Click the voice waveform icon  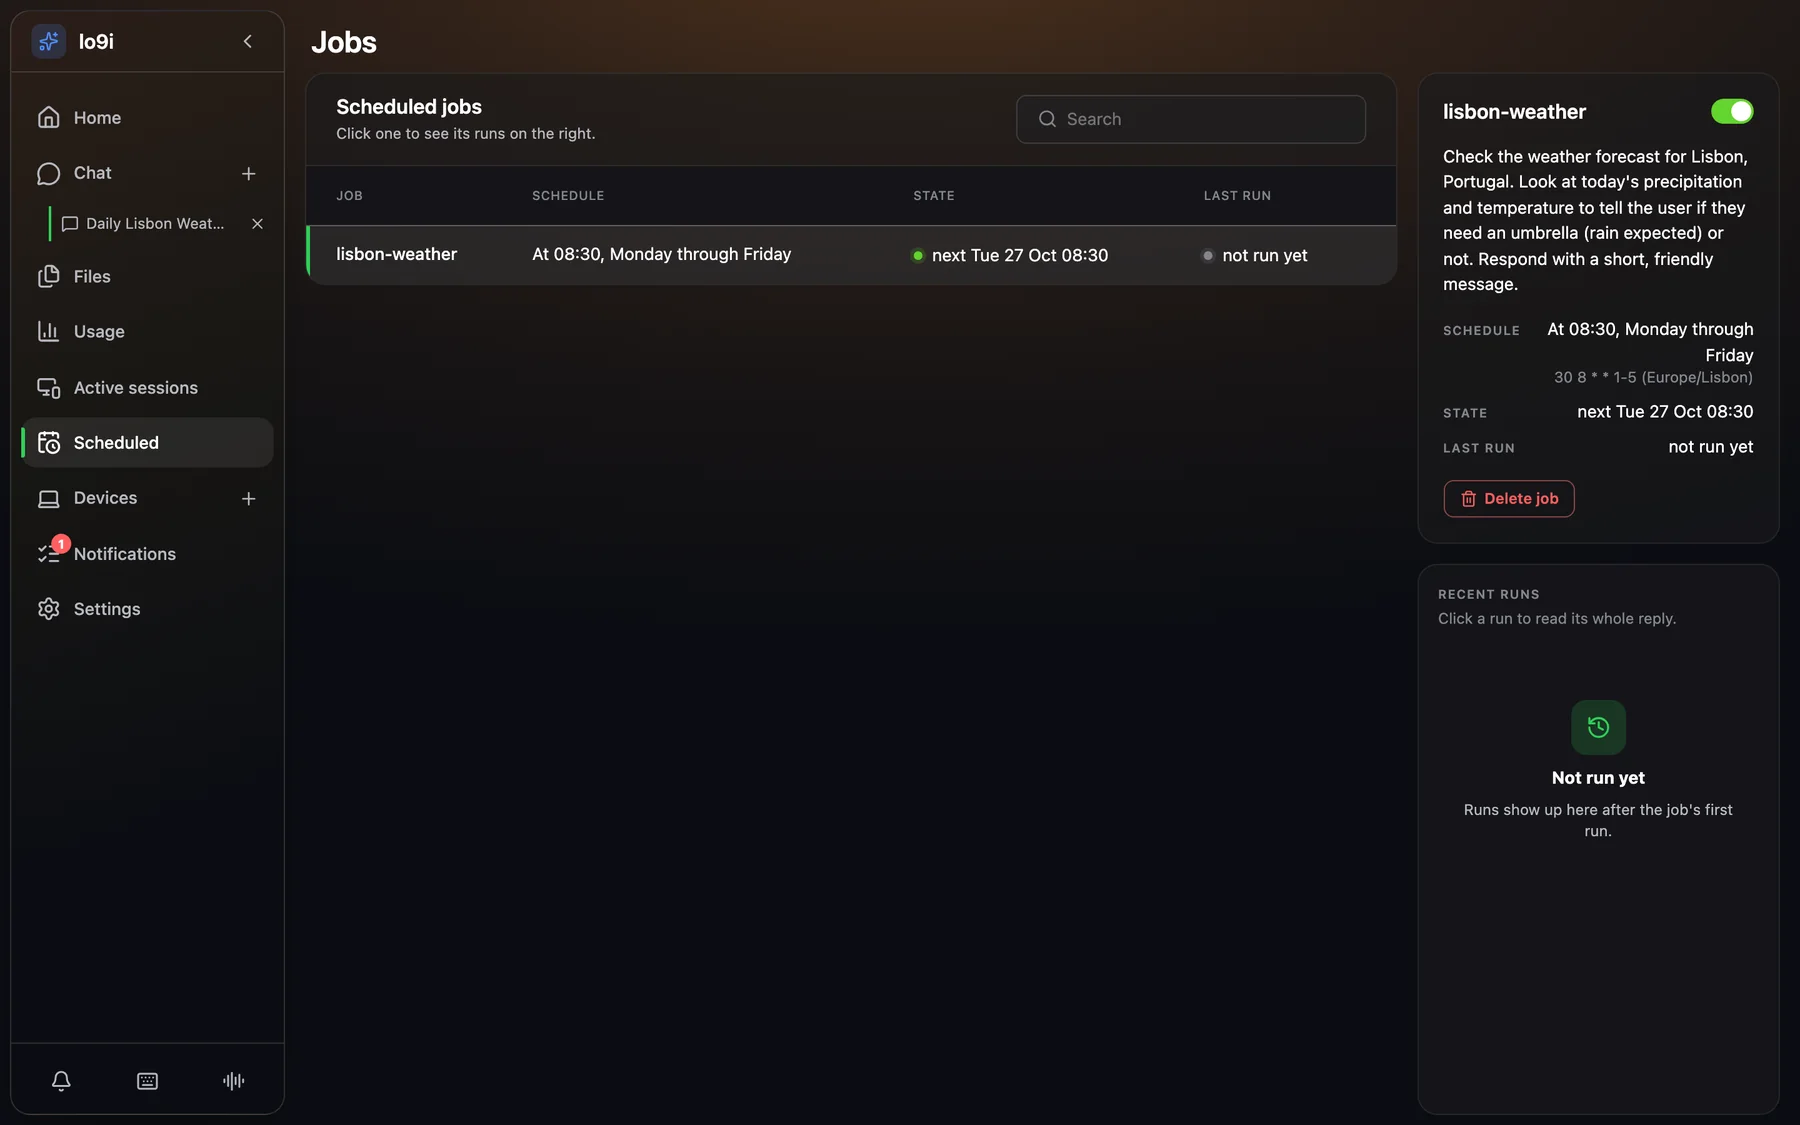(233, 1081)
